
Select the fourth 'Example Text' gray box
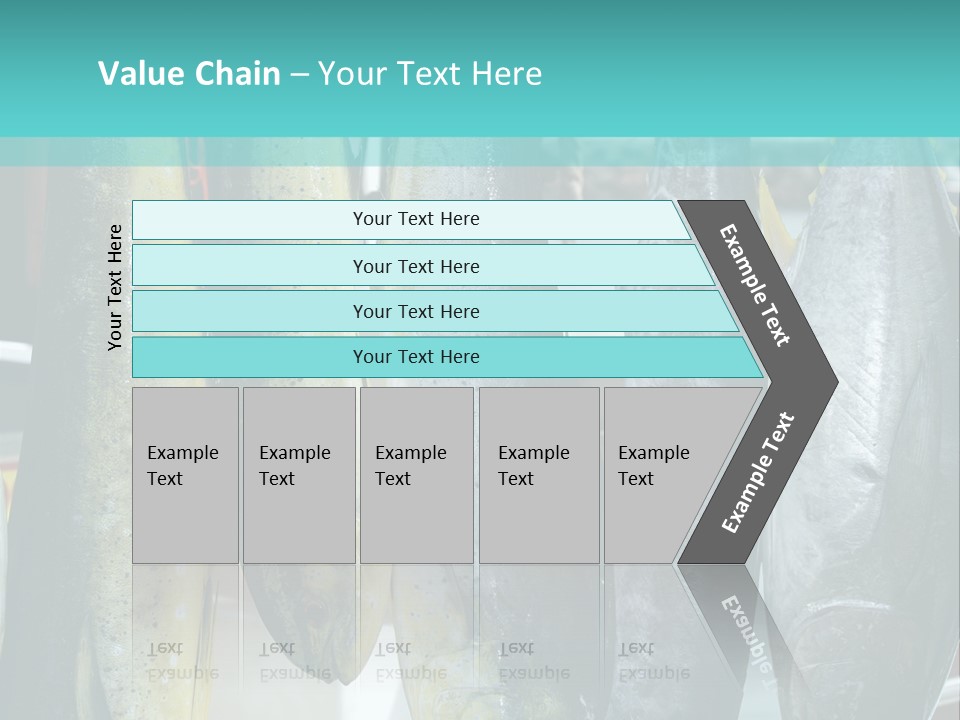pyautogui.click(x=538, y=475)
